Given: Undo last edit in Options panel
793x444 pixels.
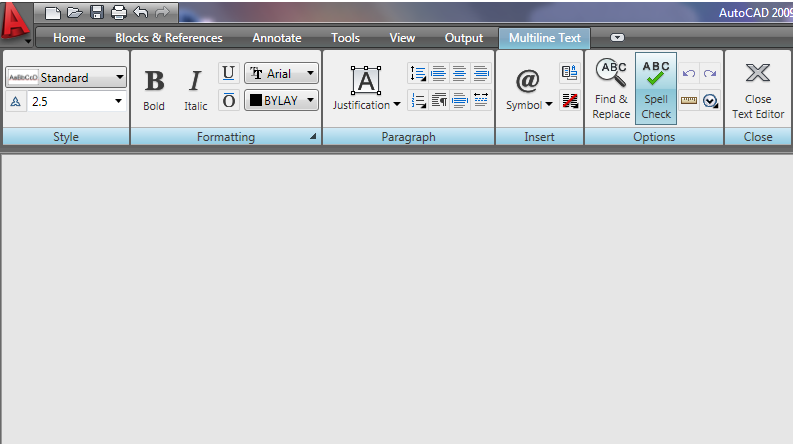Looking at the screenshot, I should [688, 73].
